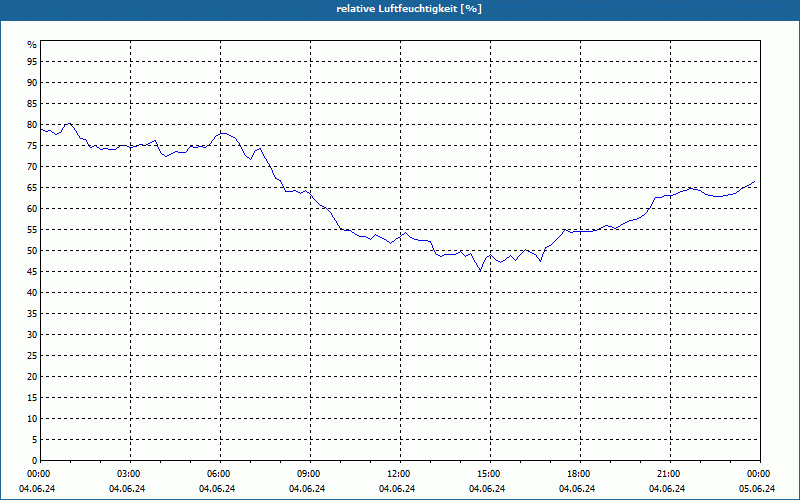Click the 50 y-axis value

32,251
